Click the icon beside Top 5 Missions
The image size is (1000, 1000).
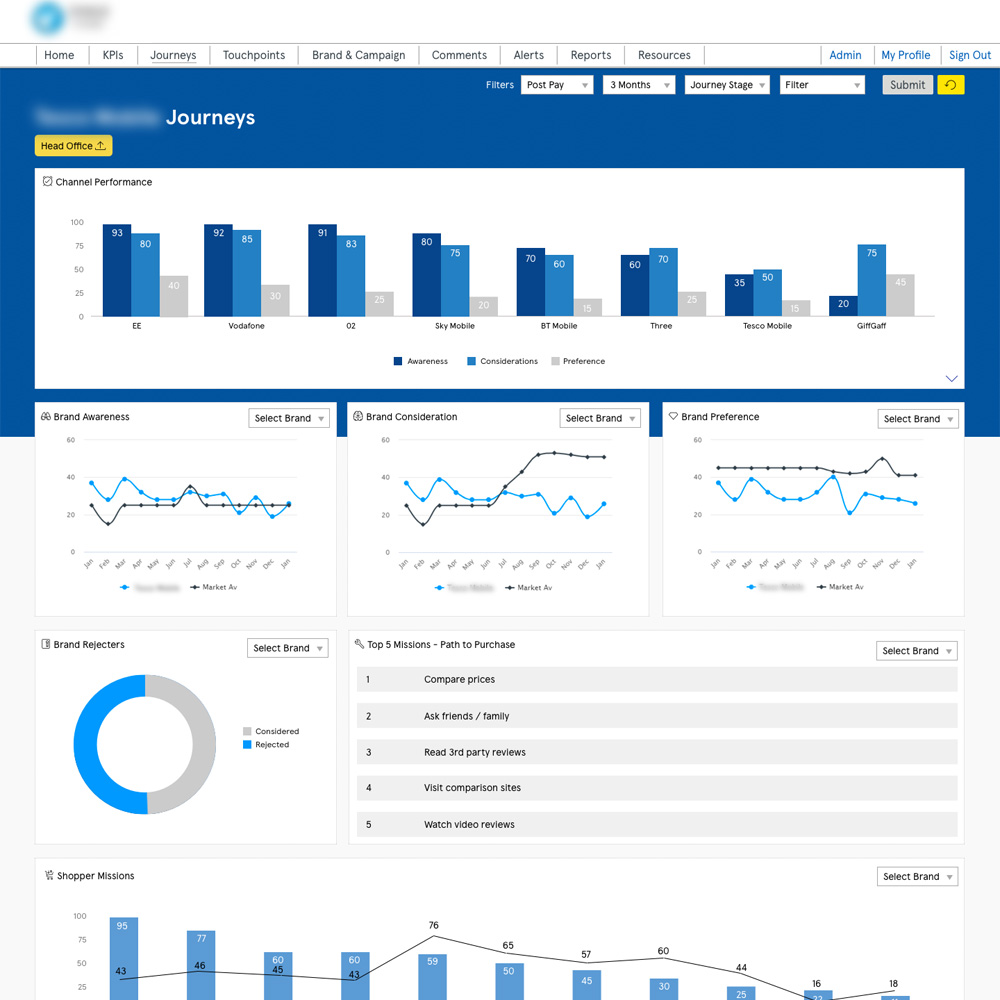point(359,644)
